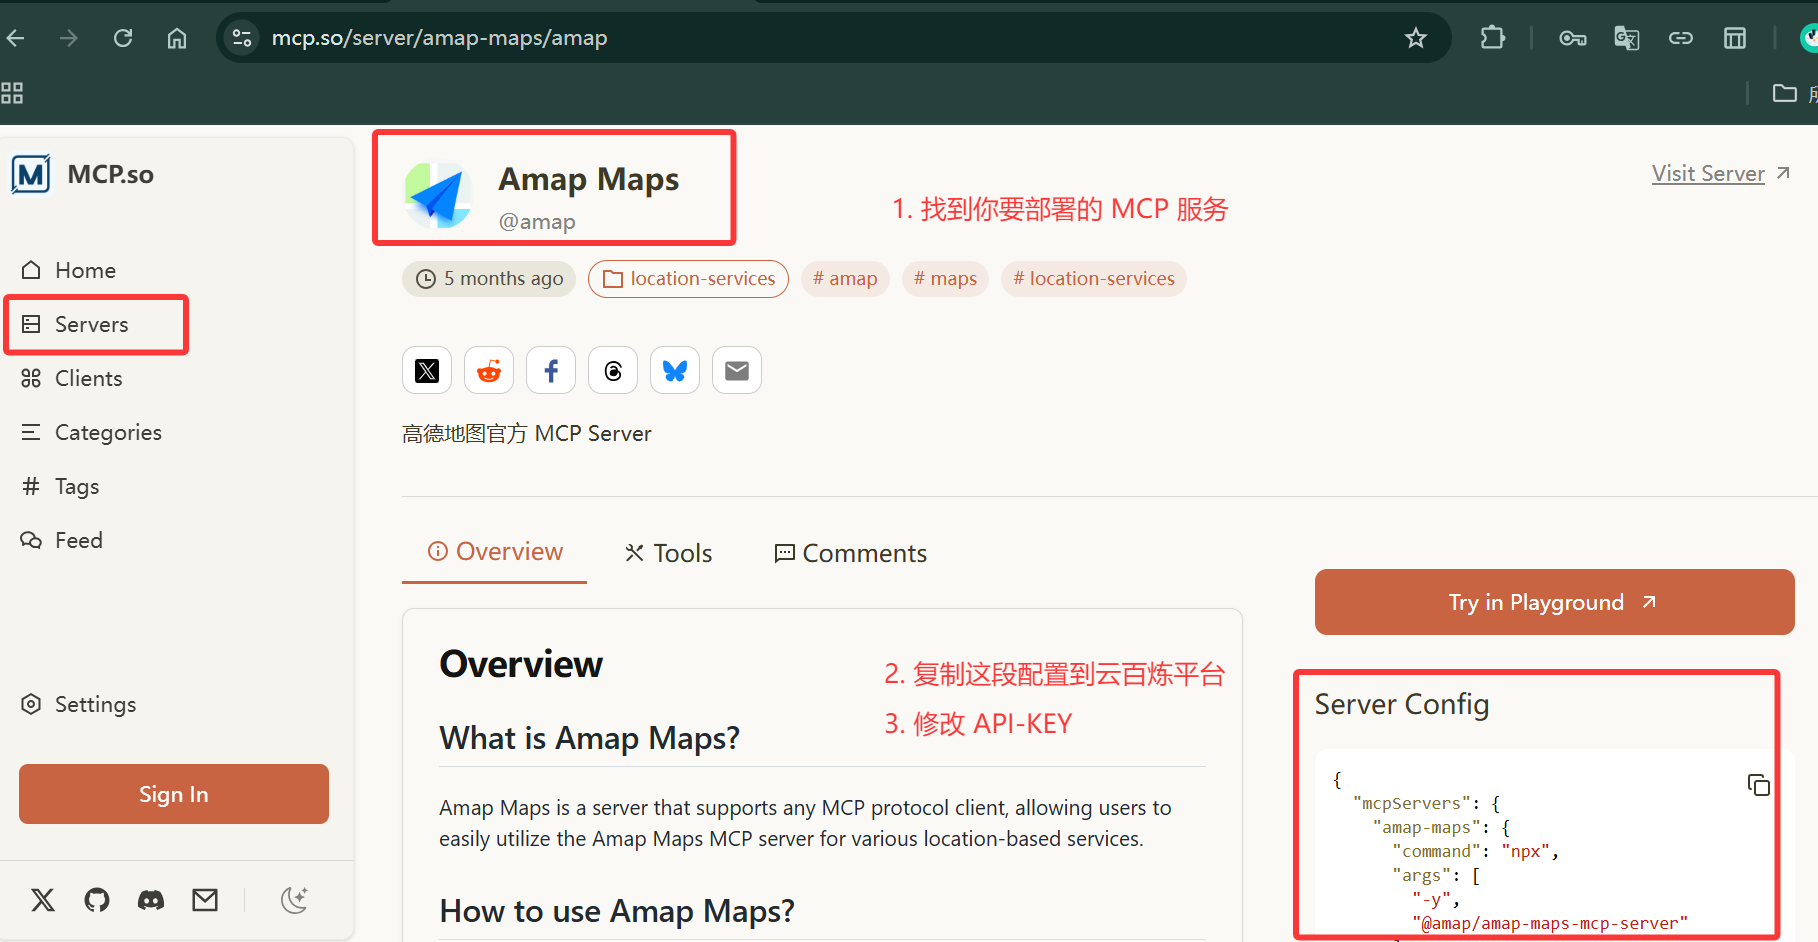Click Try in Playground button

pyautogui.click(x=1554, y=602)
